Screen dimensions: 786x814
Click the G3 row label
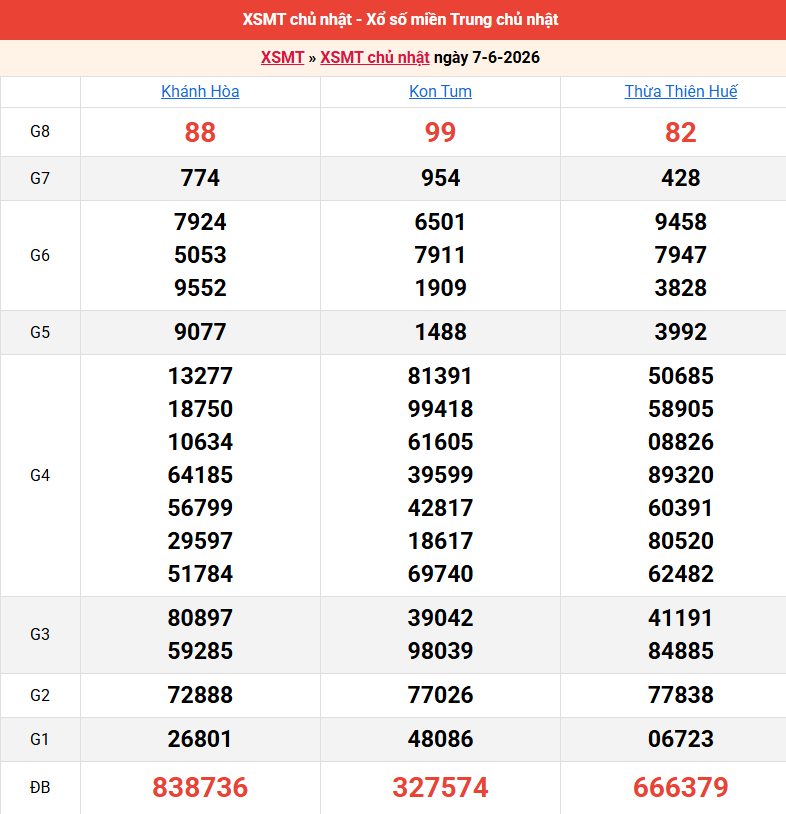pyautogui.click(x=40, y=634)
